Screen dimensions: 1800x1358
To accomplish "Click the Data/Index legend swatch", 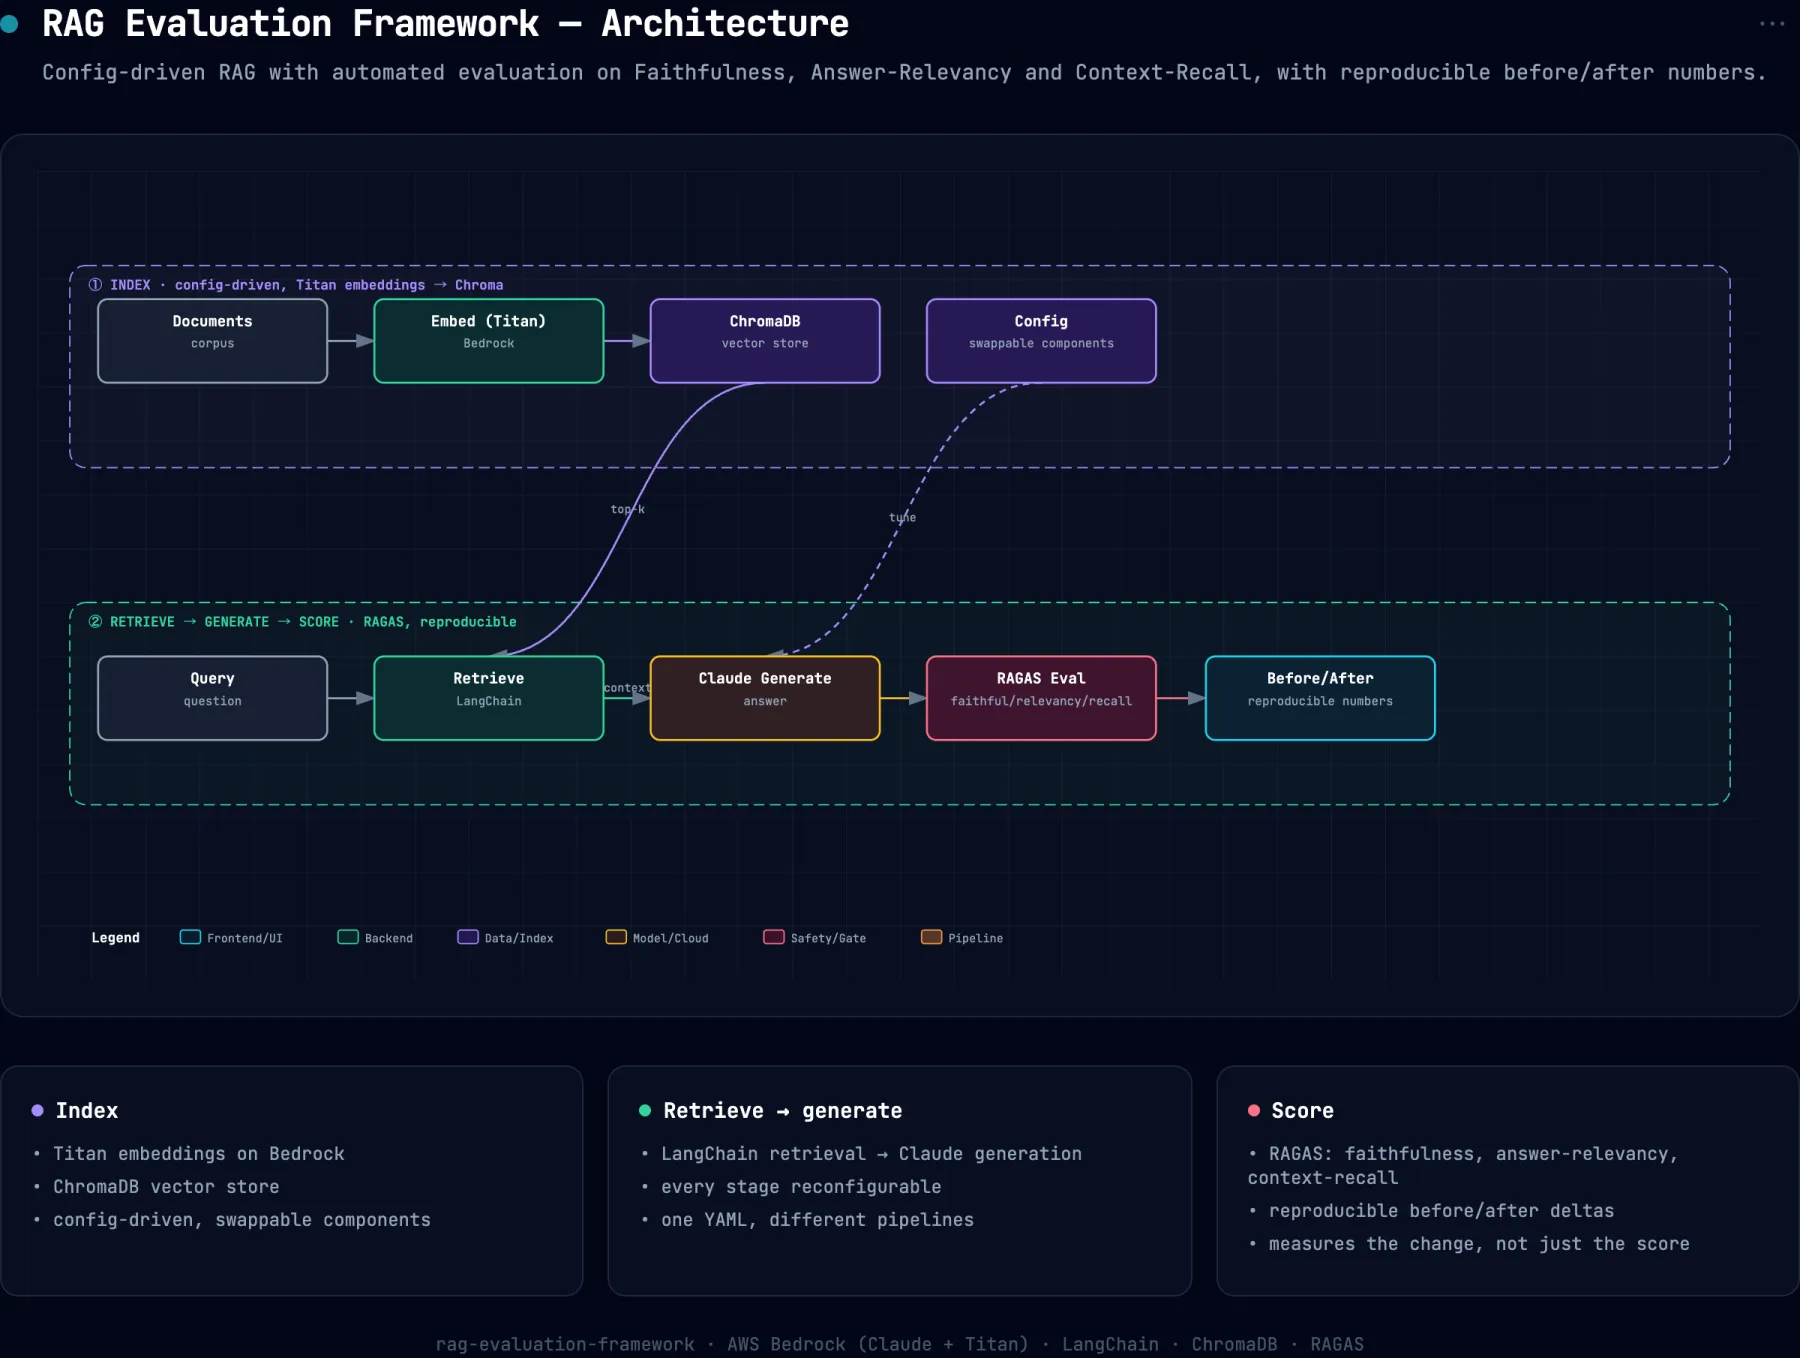I will click(x=468, y=937).
